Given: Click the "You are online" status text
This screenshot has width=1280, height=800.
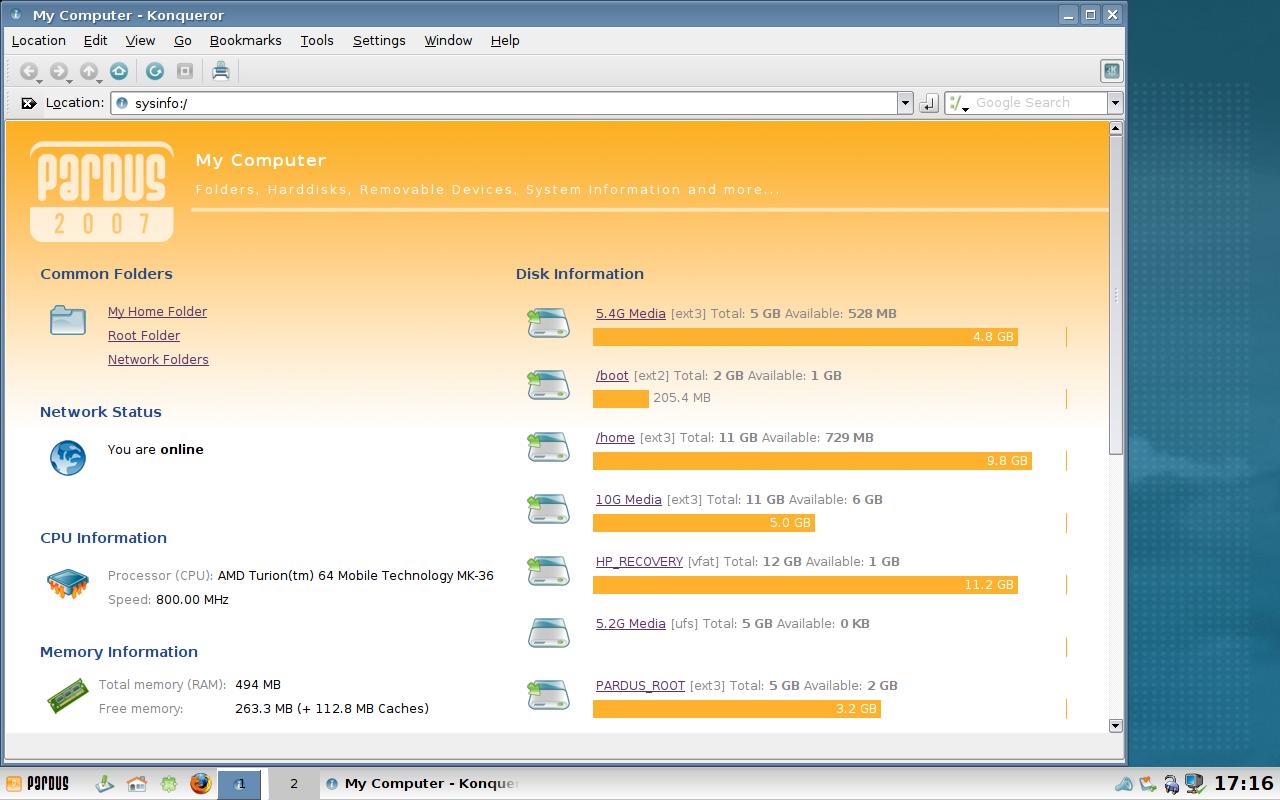Looking at the screenshot, I should pos(155,450).
